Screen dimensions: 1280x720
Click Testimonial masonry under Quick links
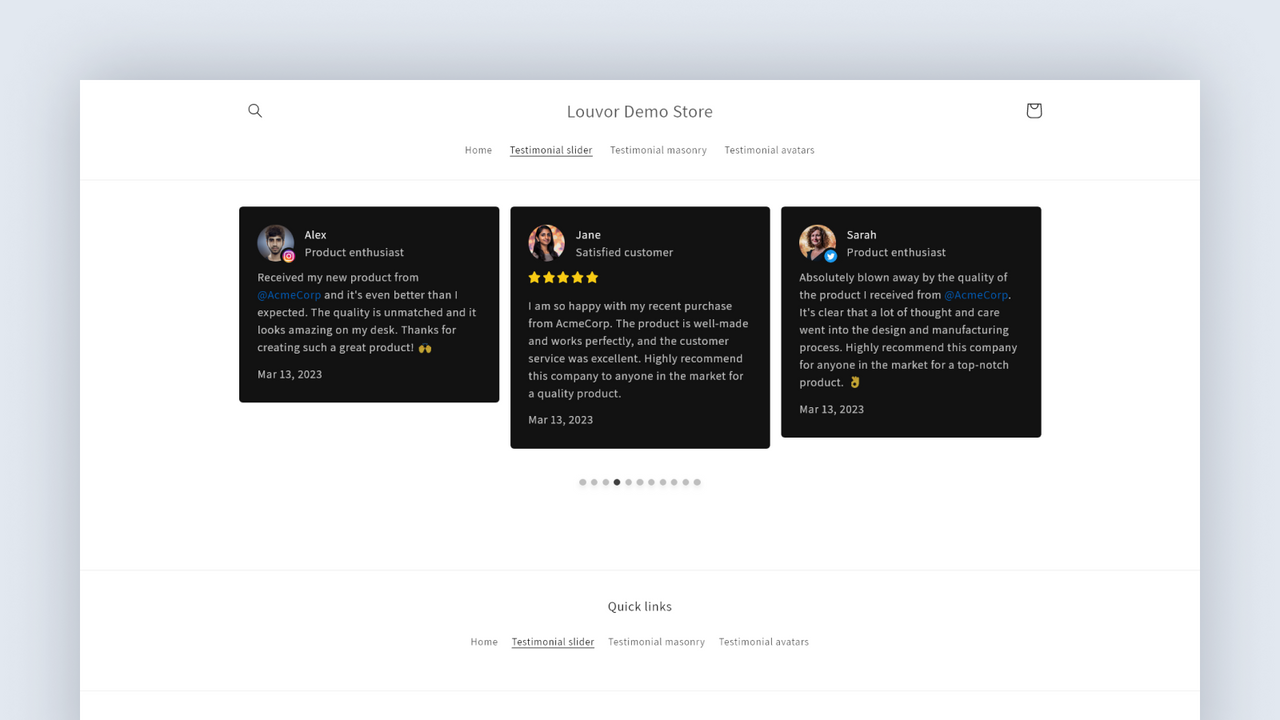656,642
